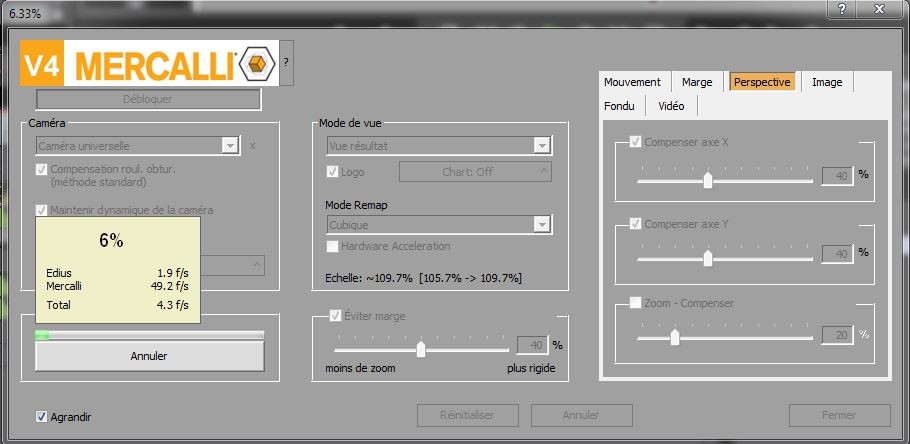Click the Compenser axe Y slider handle
Image resolution: width=910 pixels, height=444 pixels.
(x=707, y=258)
